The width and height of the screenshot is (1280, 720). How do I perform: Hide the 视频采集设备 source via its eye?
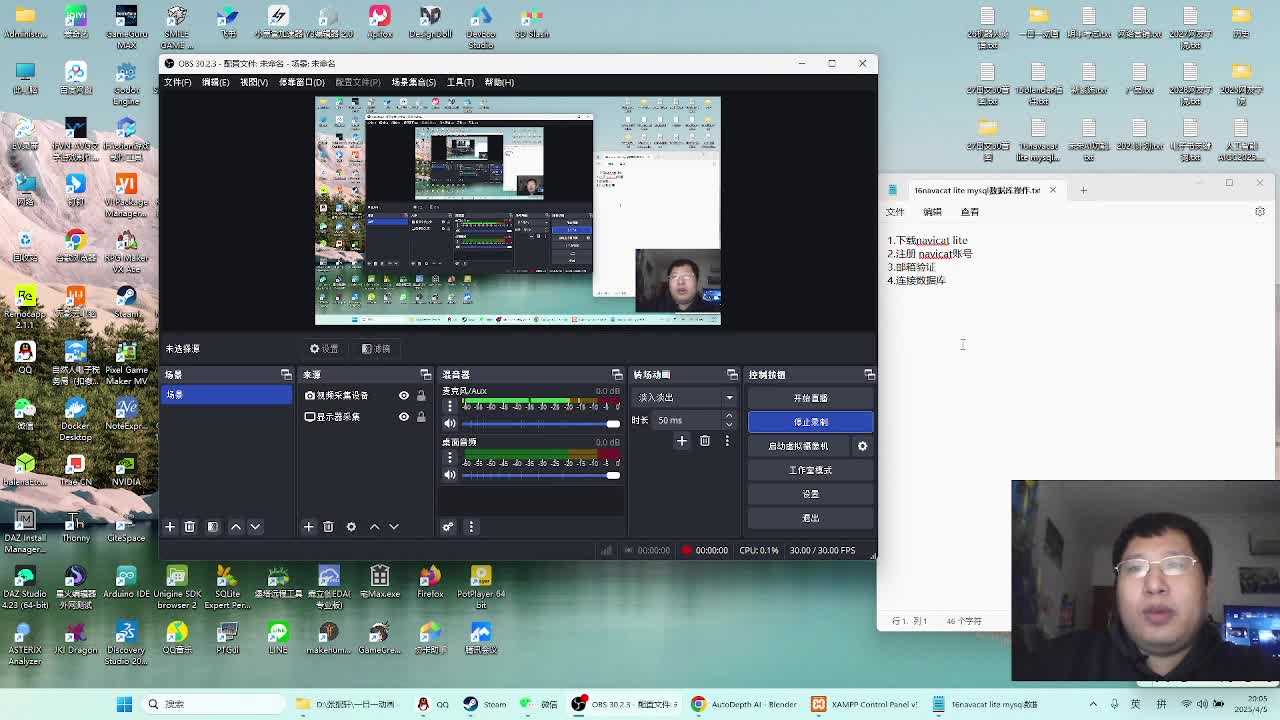[x=404, y=396]
